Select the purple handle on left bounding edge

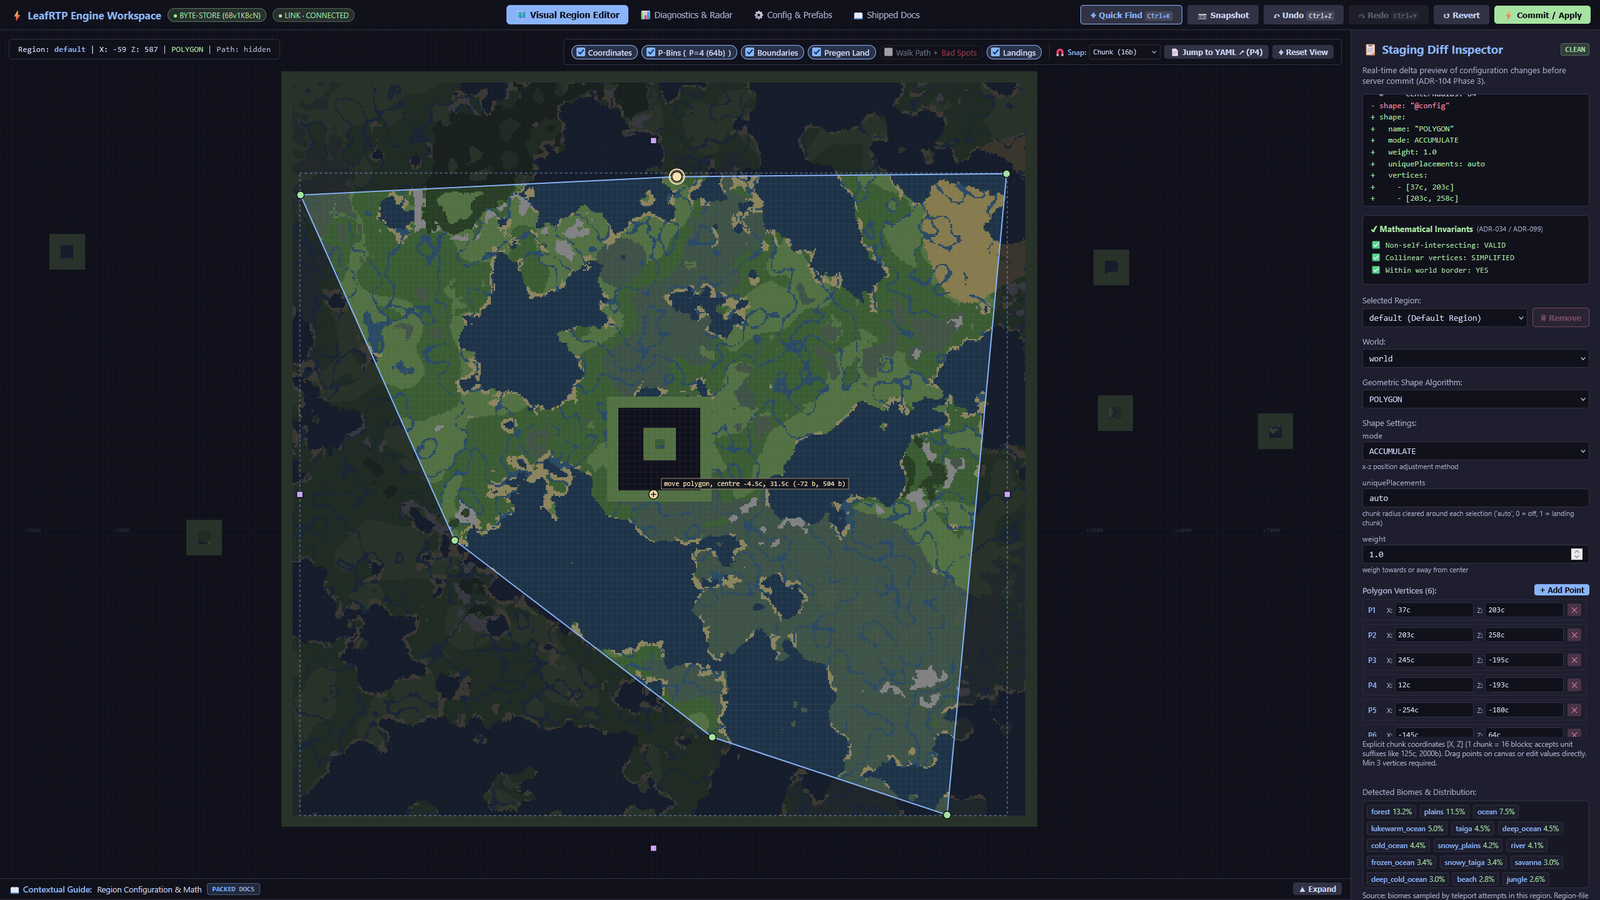coord(300,494)
